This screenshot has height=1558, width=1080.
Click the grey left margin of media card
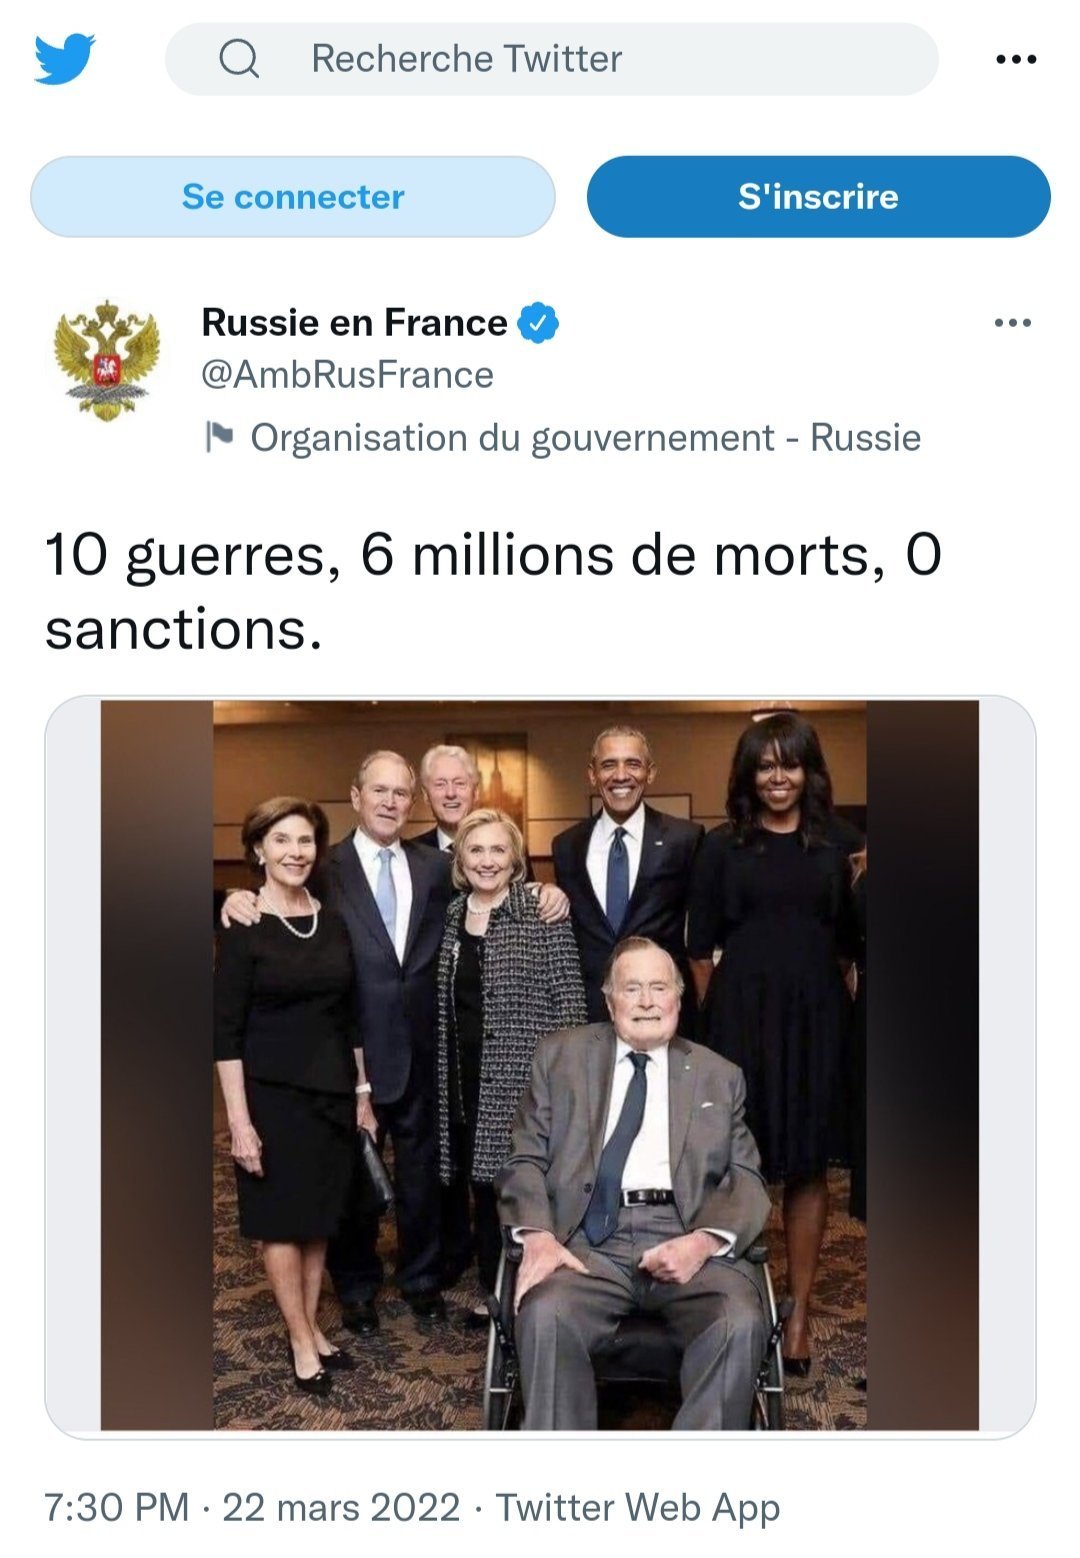(x=73, y=1066)
